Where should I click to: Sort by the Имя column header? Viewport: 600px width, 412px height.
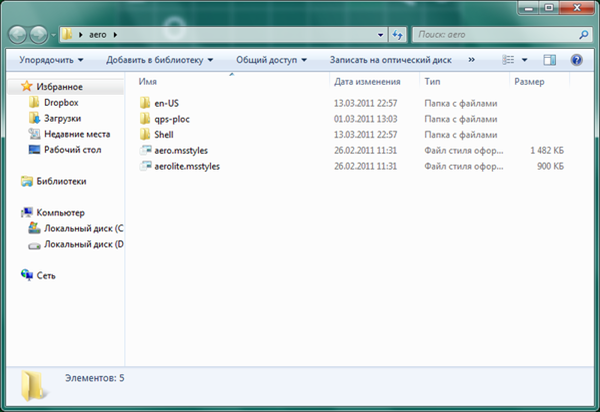click(x=149, y=81)
